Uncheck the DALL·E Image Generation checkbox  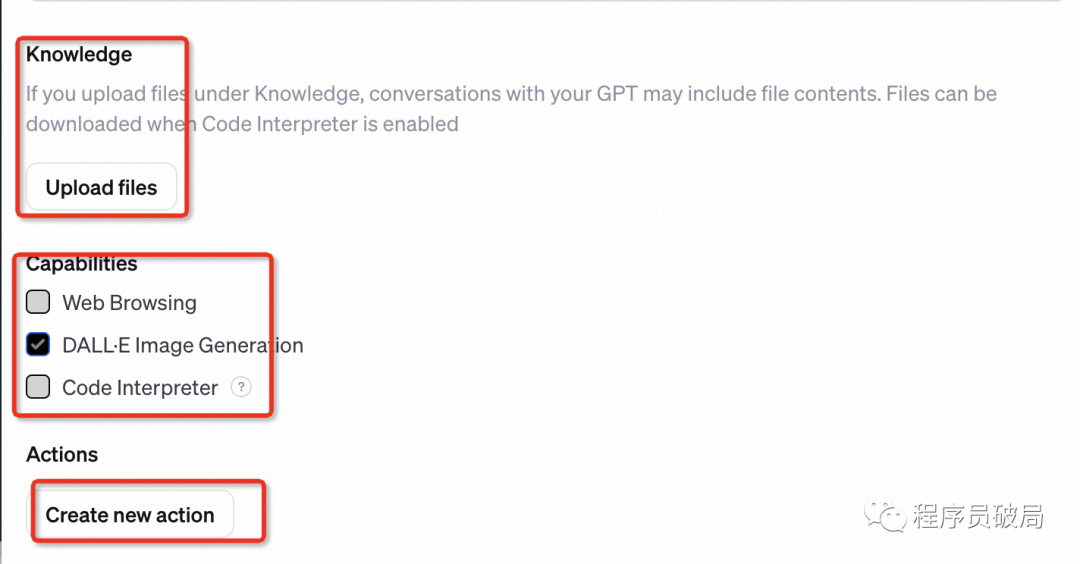point(38,345)
